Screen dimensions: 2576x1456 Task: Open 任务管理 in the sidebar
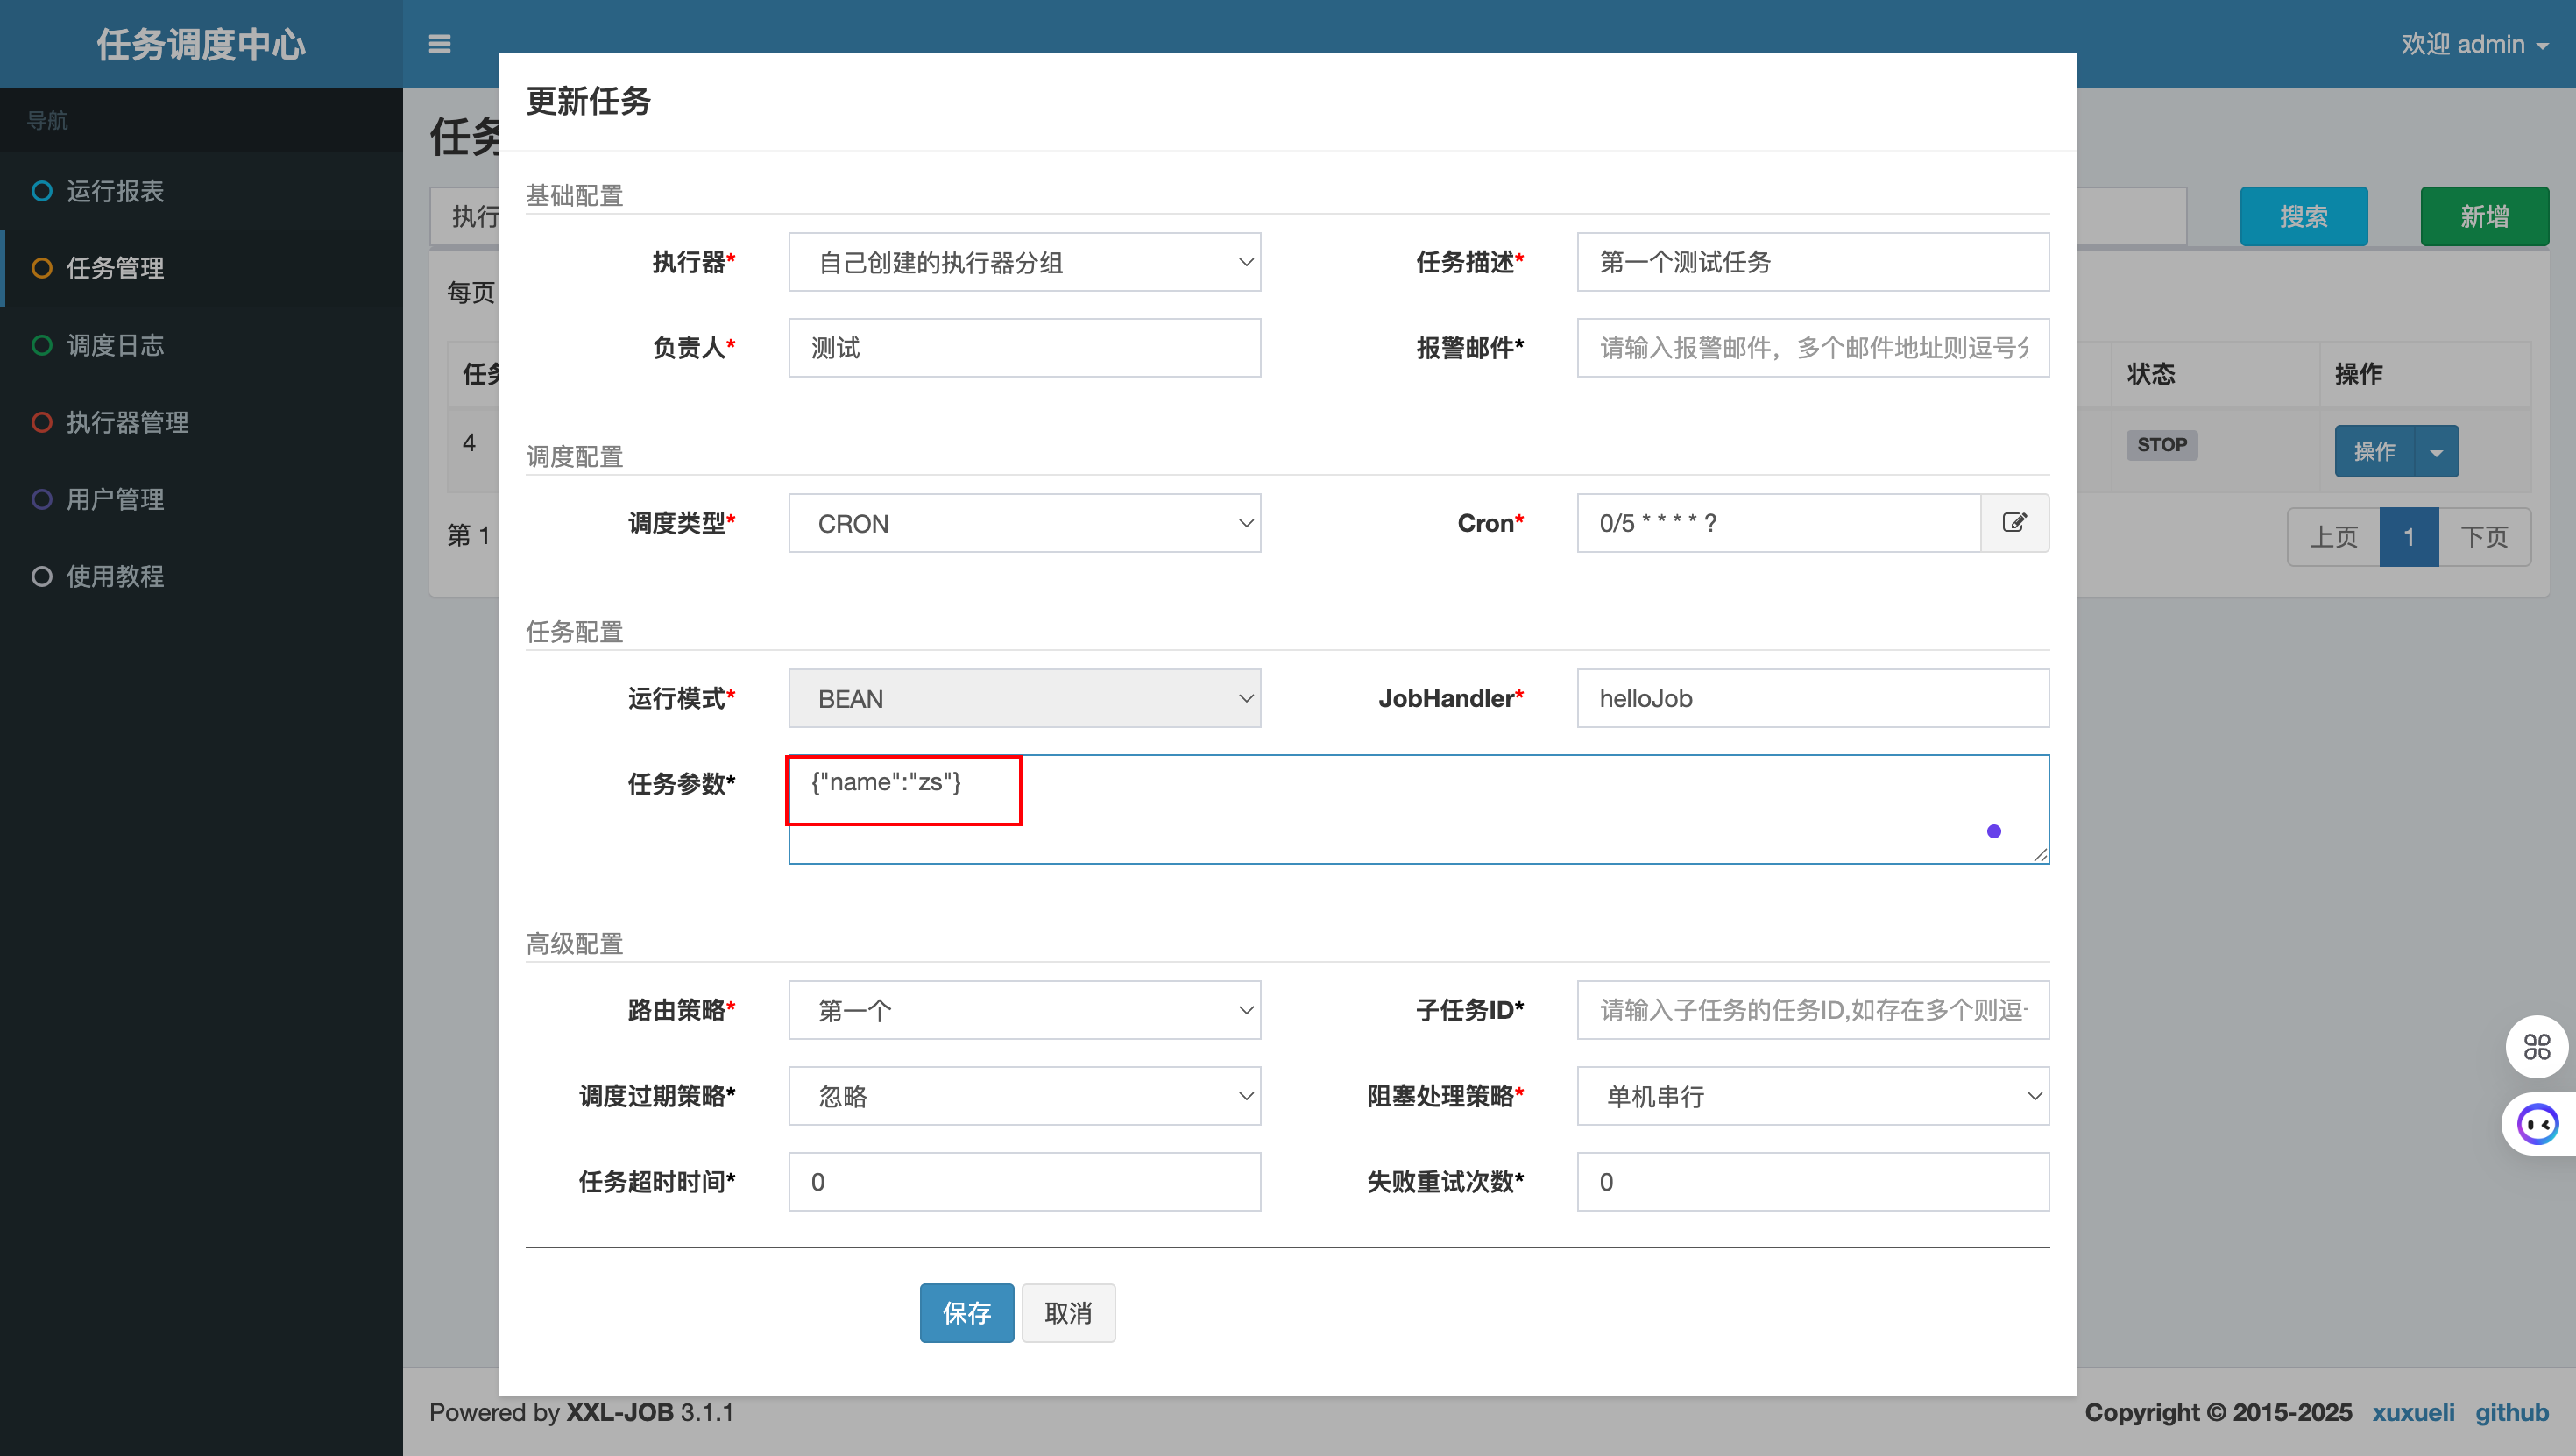[201, 268]
